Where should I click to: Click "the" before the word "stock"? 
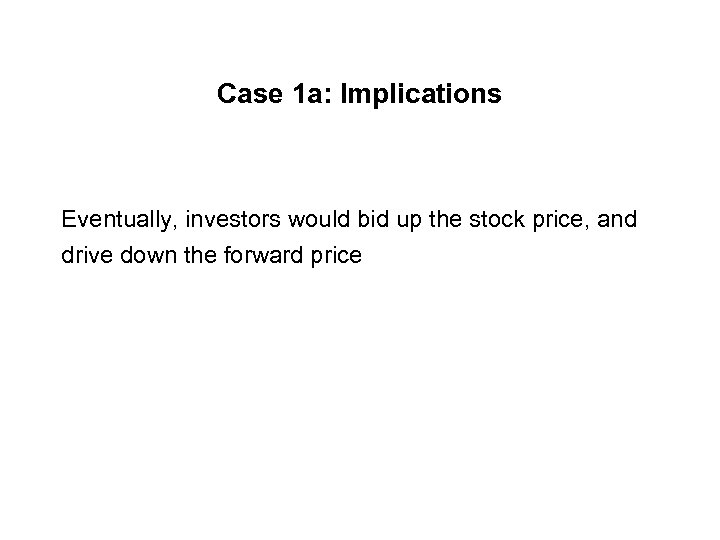(403, 218)
